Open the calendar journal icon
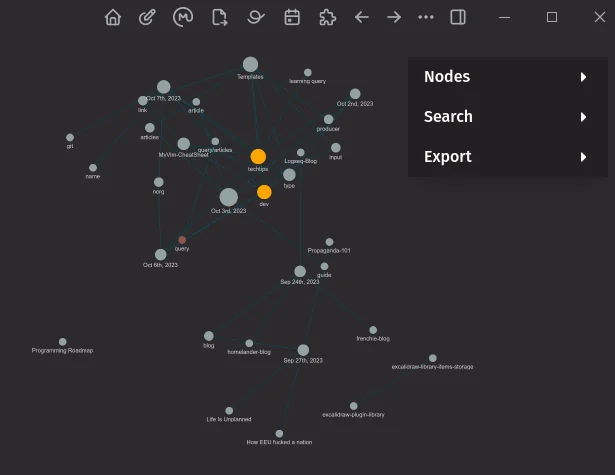615x475 pixels. [292, 17]
